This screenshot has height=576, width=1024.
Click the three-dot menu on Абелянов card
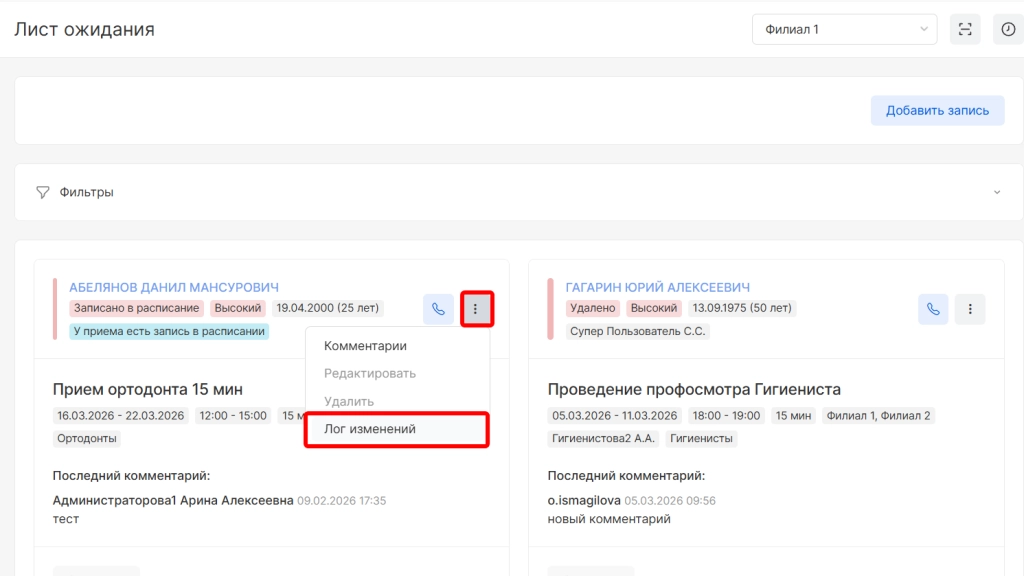[475, 309]
